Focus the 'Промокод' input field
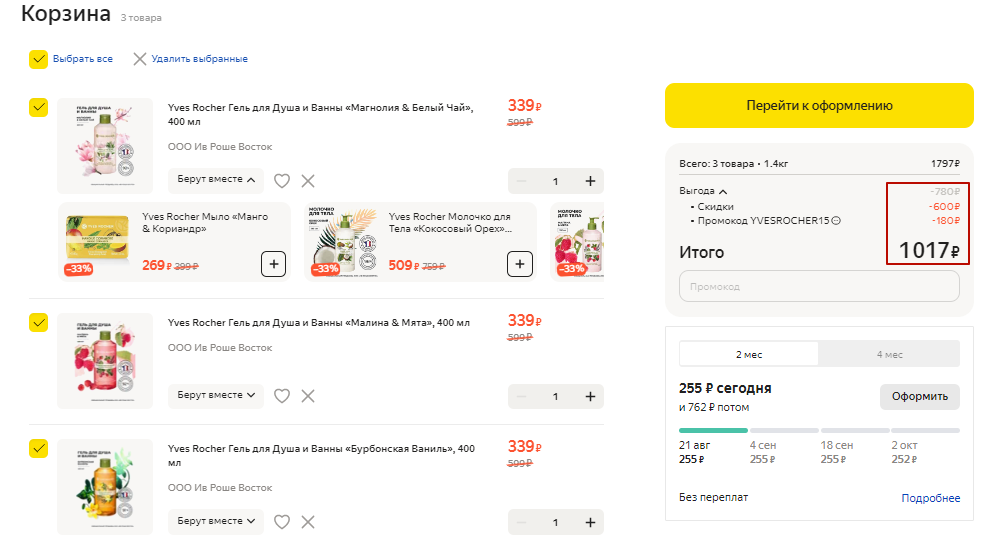Image resolution: width=995 pixels, height=541 pixels. pos(819,287)
